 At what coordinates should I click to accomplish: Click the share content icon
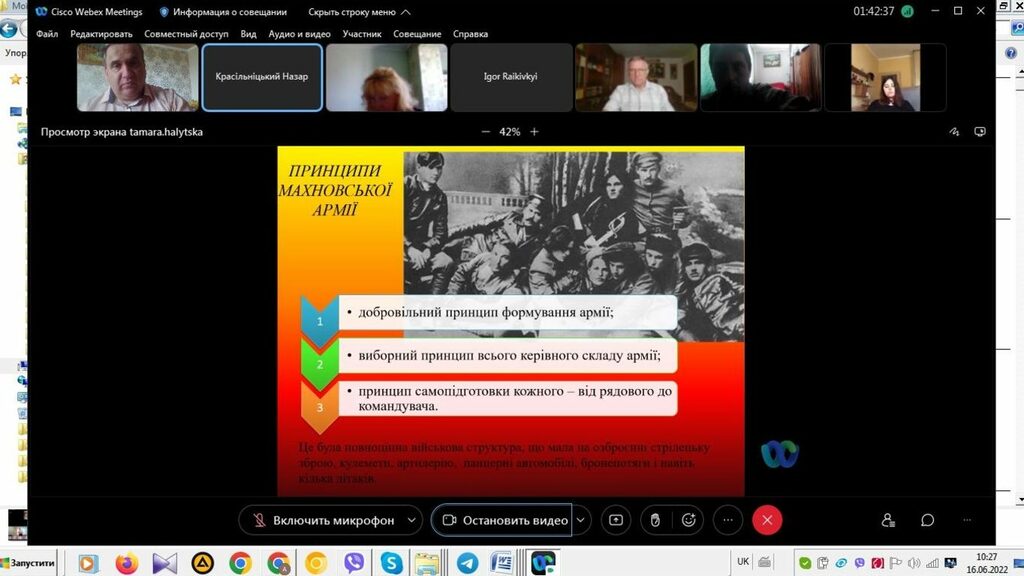pyautogui.click(x=616, y=520)
